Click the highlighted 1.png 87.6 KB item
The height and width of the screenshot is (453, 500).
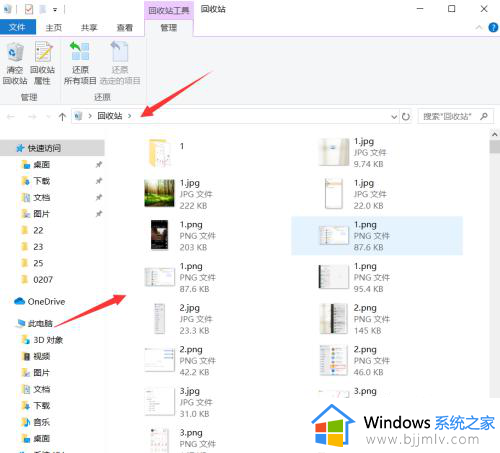pos(377,235)
